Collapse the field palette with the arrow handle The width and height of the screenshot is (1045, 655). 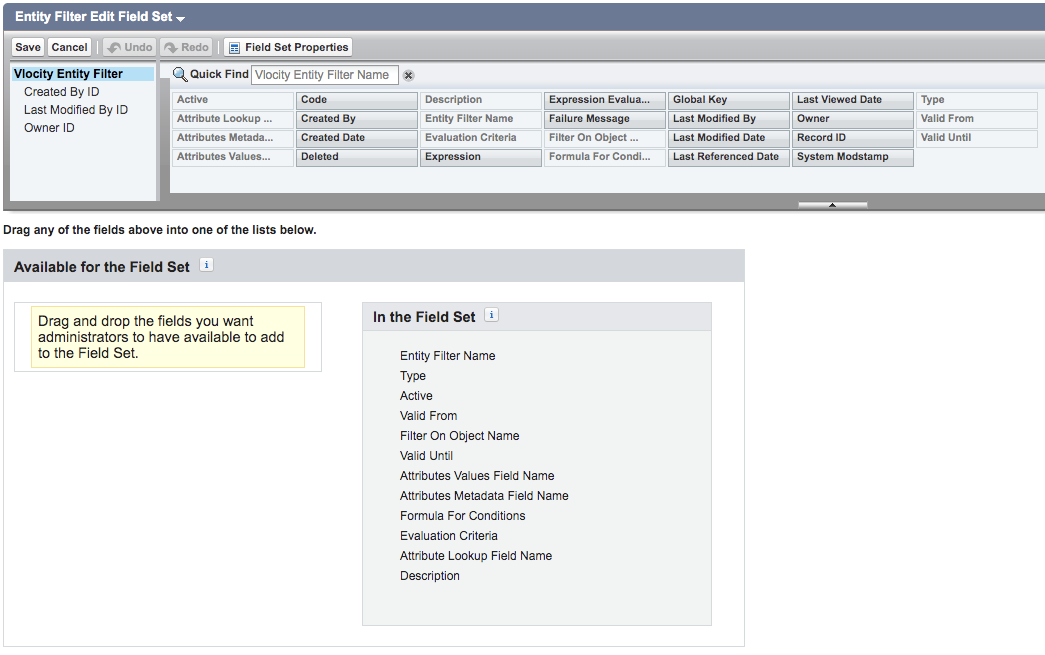tap(832, 205)
